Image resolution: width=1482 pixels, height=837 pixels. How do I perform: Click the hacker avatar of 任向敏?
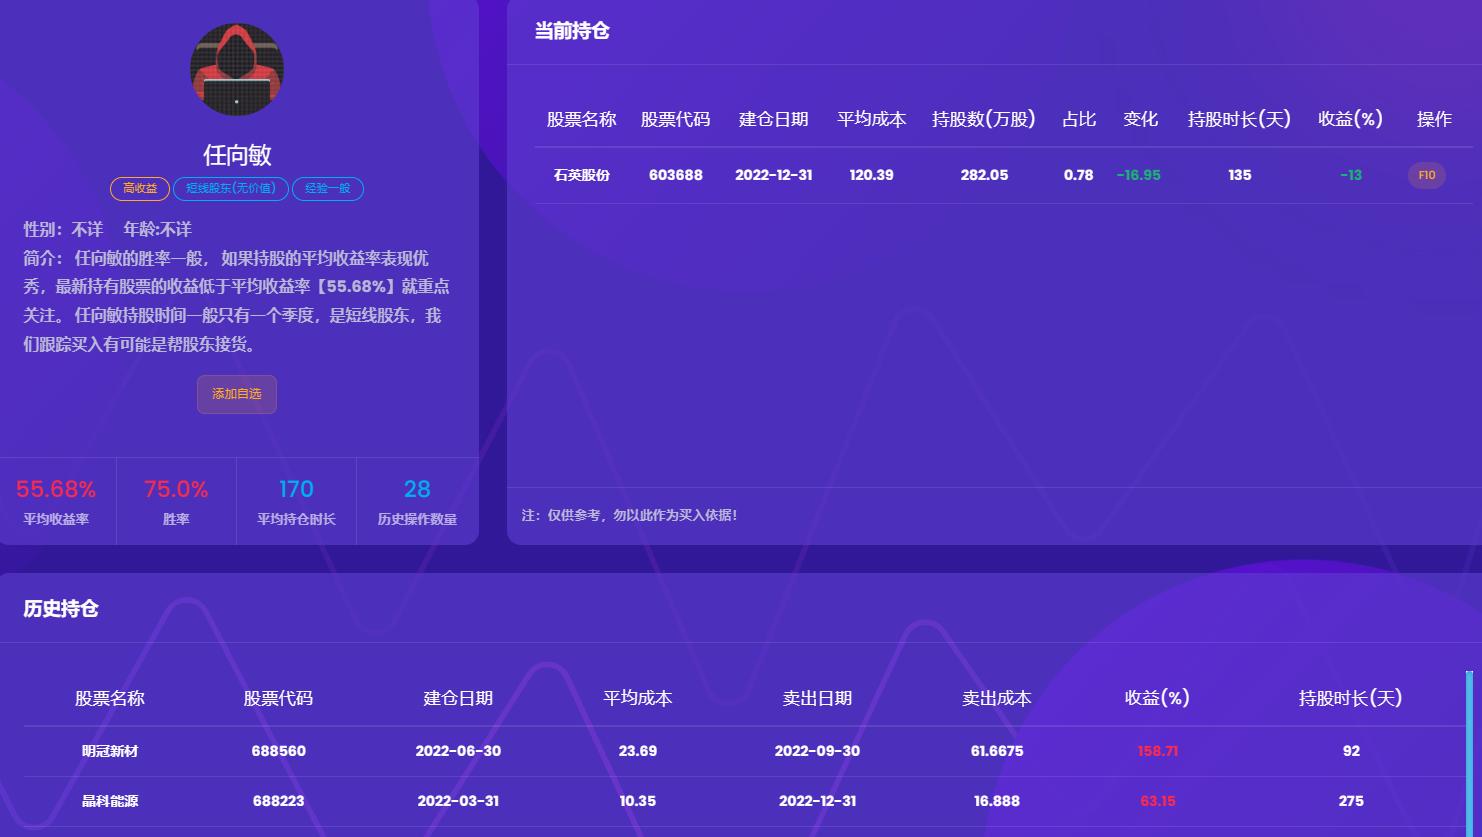coord(236,69)
